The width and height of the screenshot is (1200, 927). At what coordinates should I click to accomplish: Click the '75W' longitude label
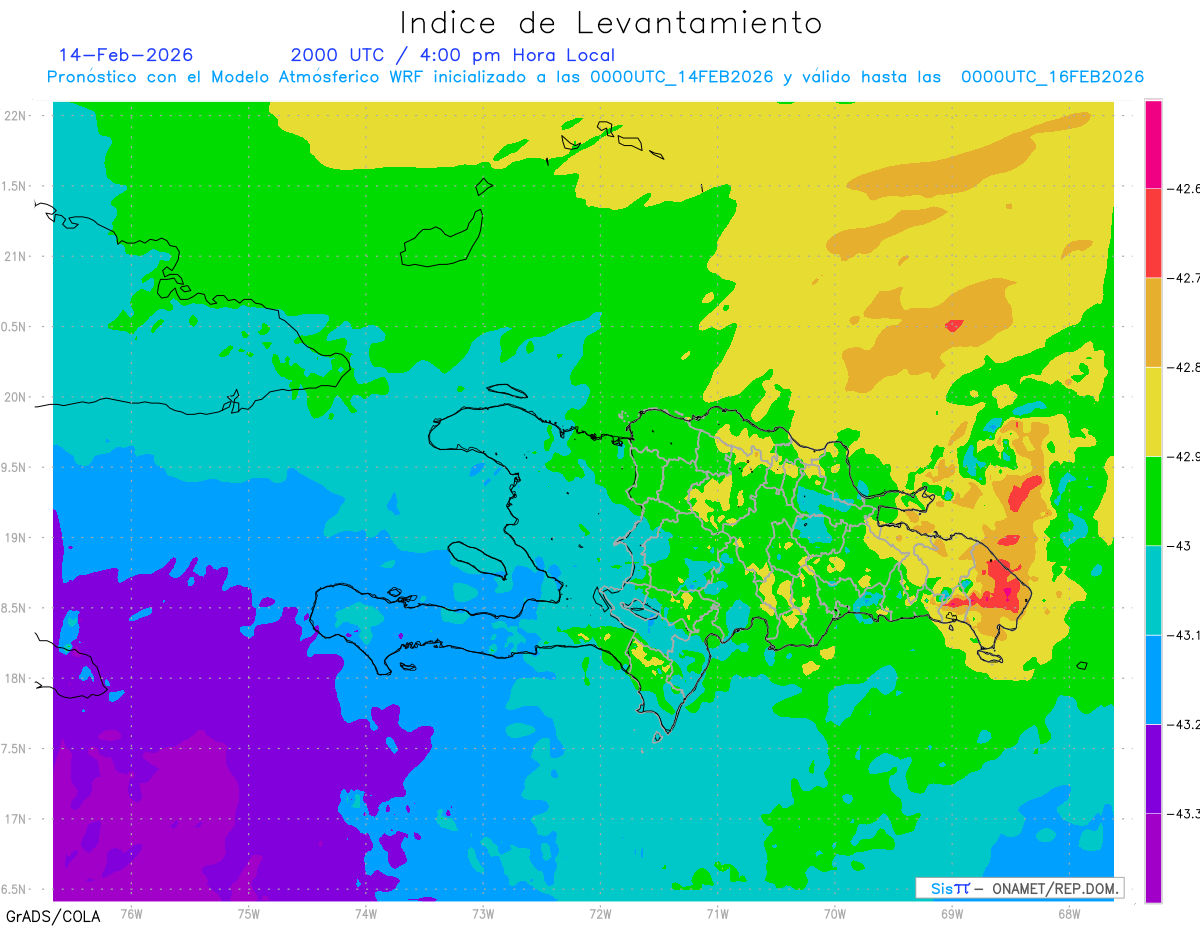pos(248,913)
